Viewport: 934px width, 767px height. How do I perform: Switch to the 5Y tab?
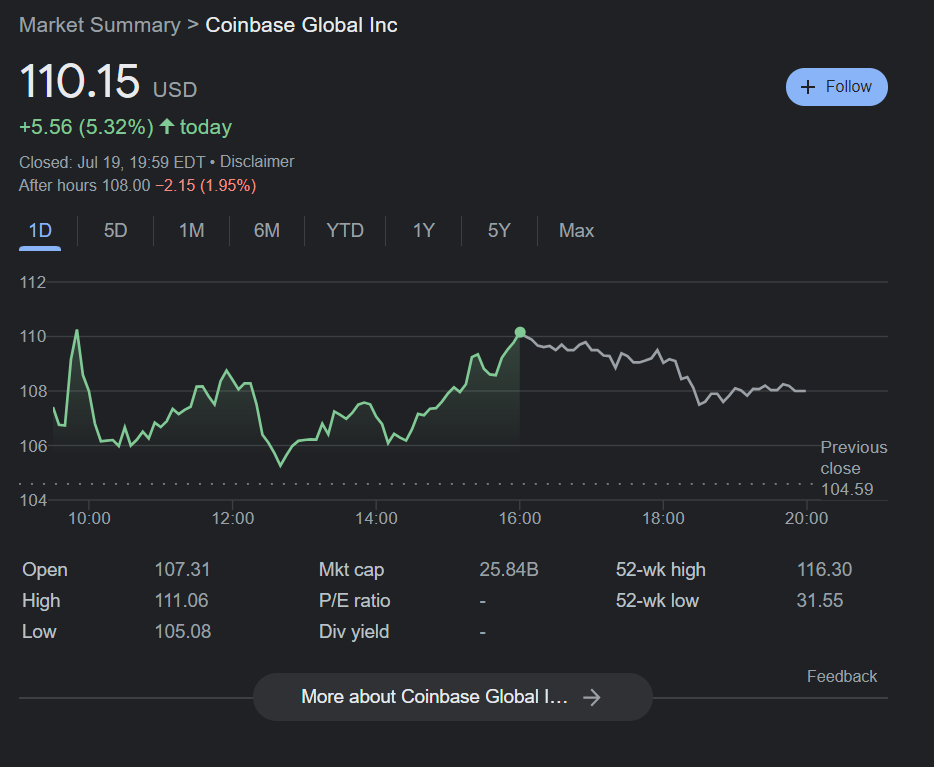click(499, 231)
